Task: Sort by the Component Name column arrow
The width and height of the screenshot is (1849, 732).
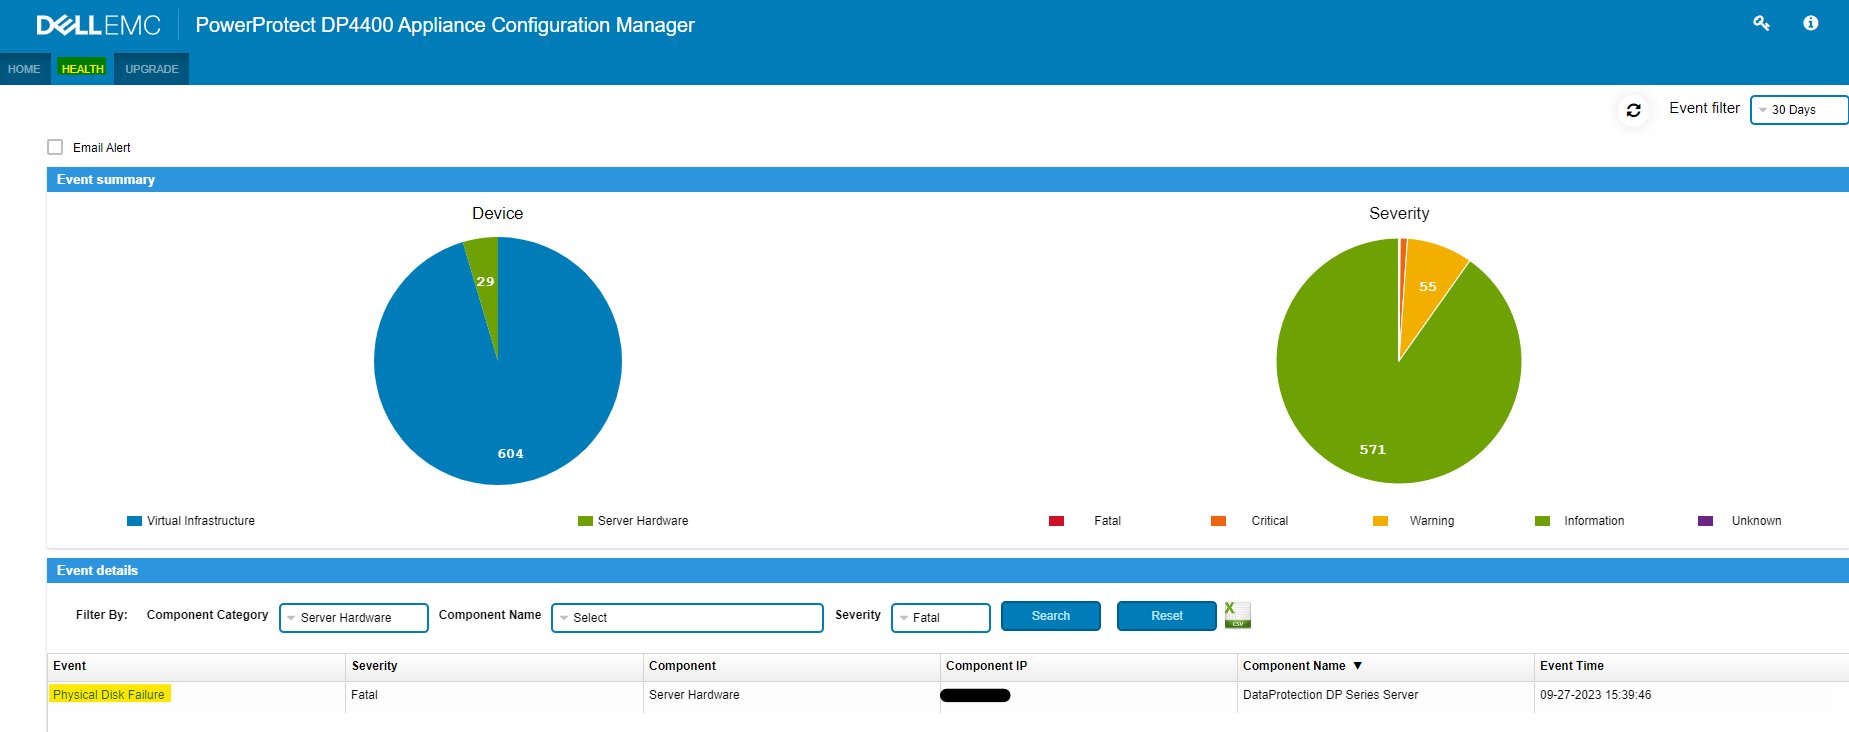Action: 1357,666
